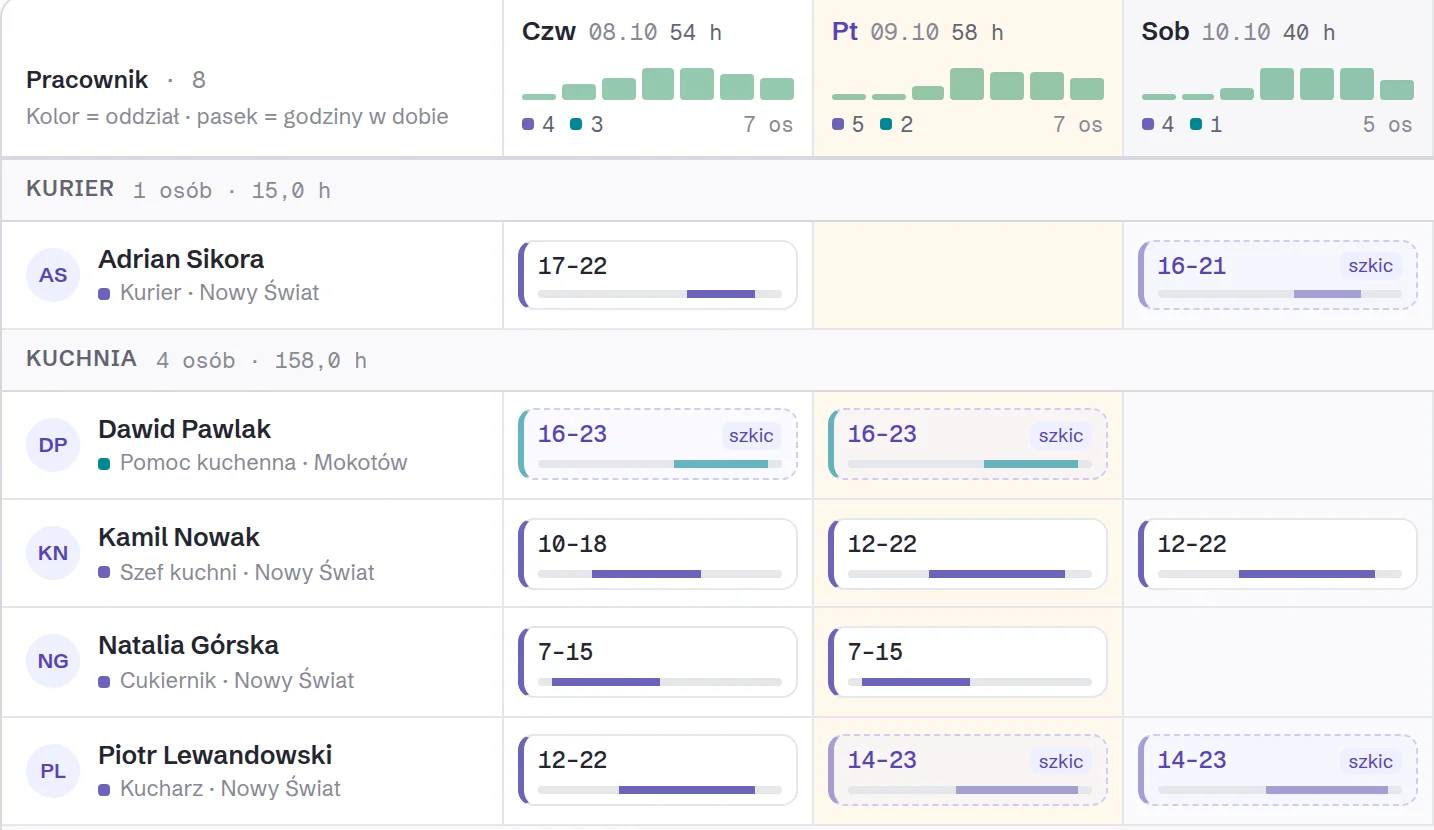Select the Sob 10.10 day column header
1434x830 pixels.
(x=1278, y=78)
